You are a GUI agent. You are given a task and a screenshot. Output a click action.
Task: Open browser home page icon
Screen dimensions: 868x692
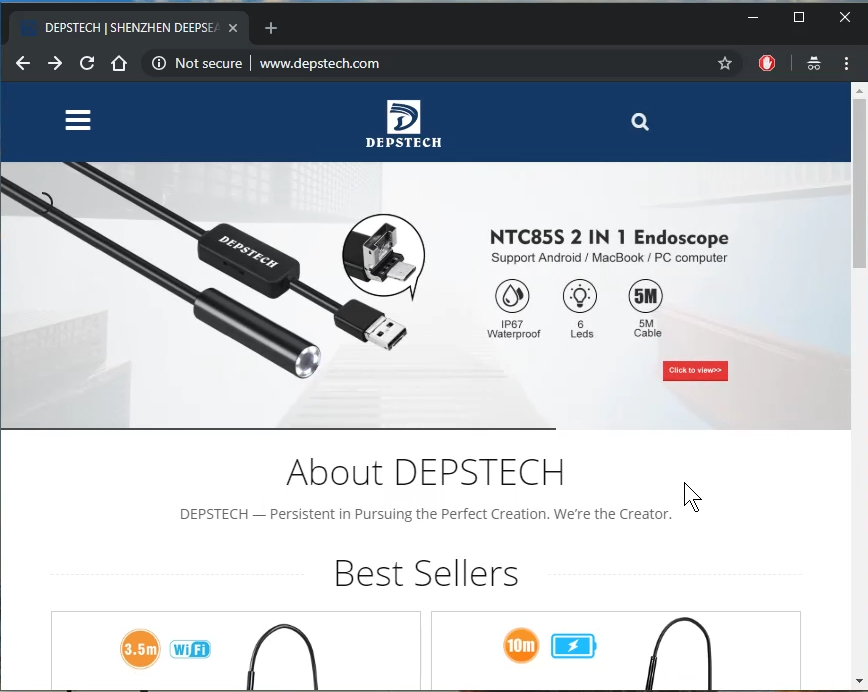tap(119, 63)
